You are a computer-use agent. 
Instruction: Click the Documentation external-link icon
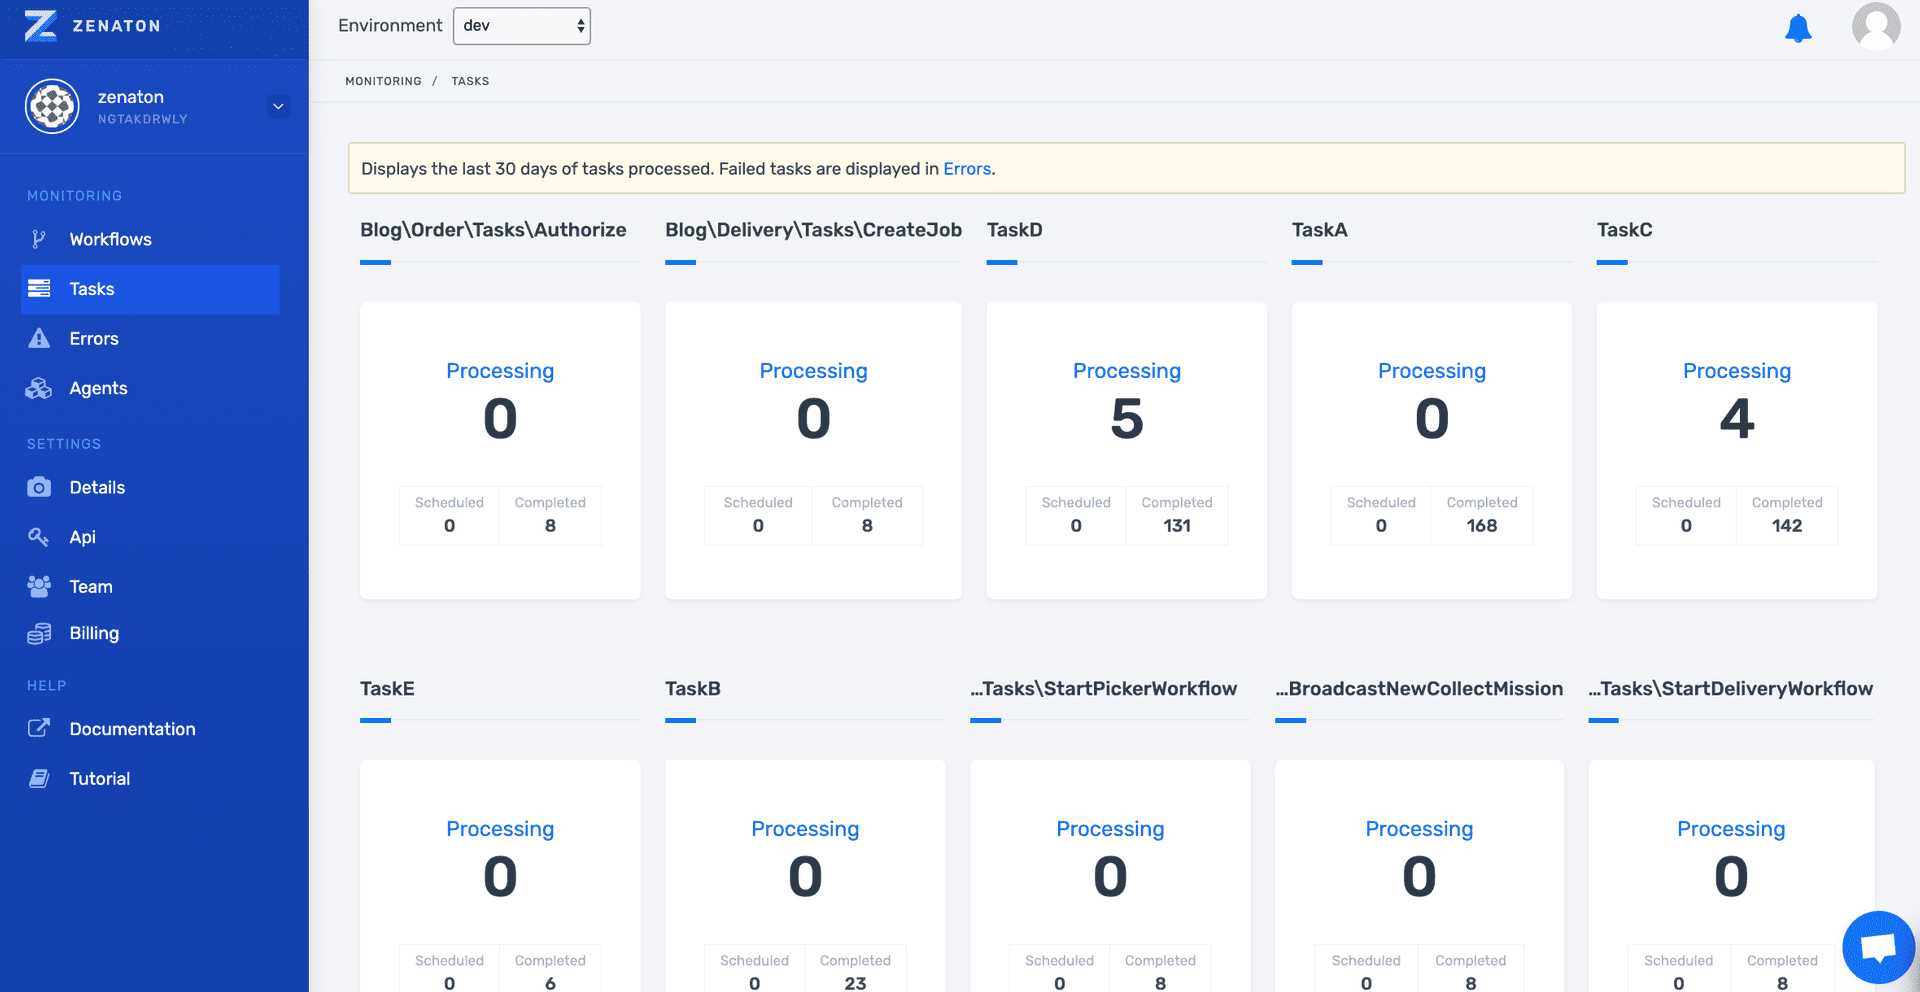[x=39, y=728]
